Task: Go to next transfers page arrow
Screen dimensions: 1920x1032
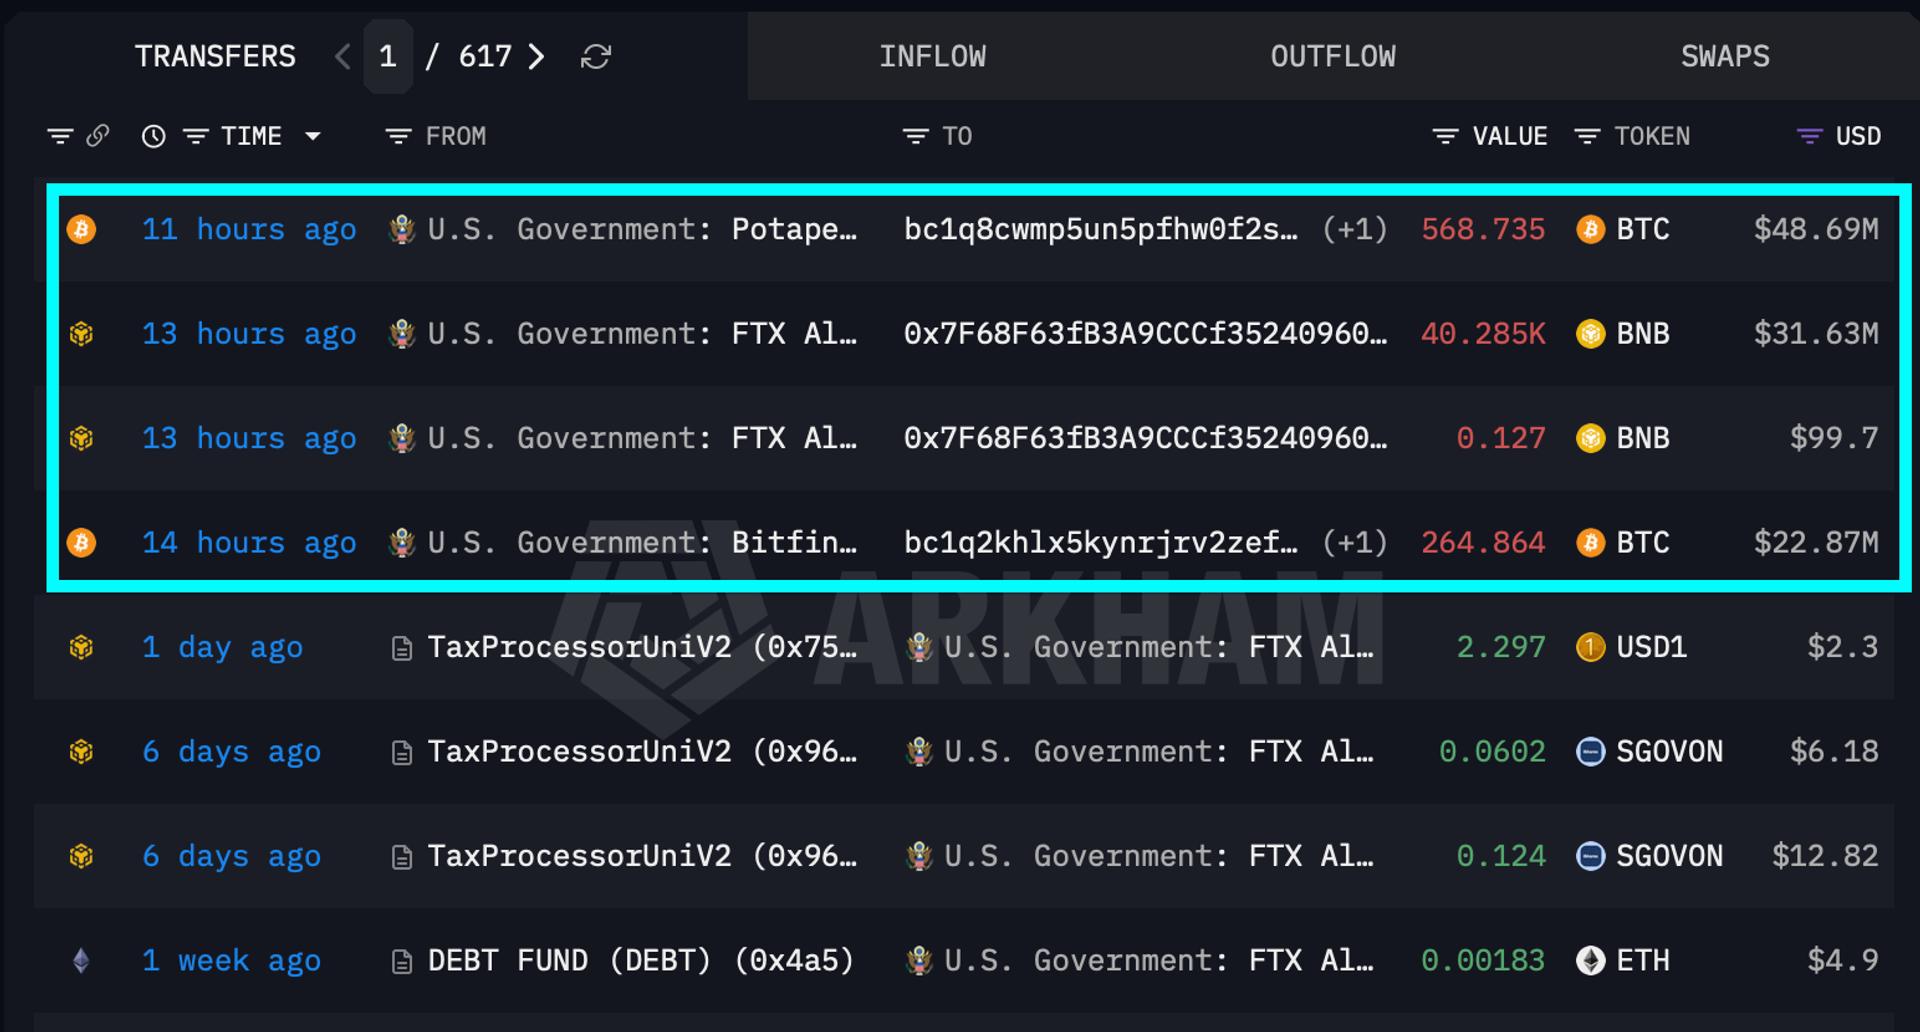Action: (x=537, y=57)
